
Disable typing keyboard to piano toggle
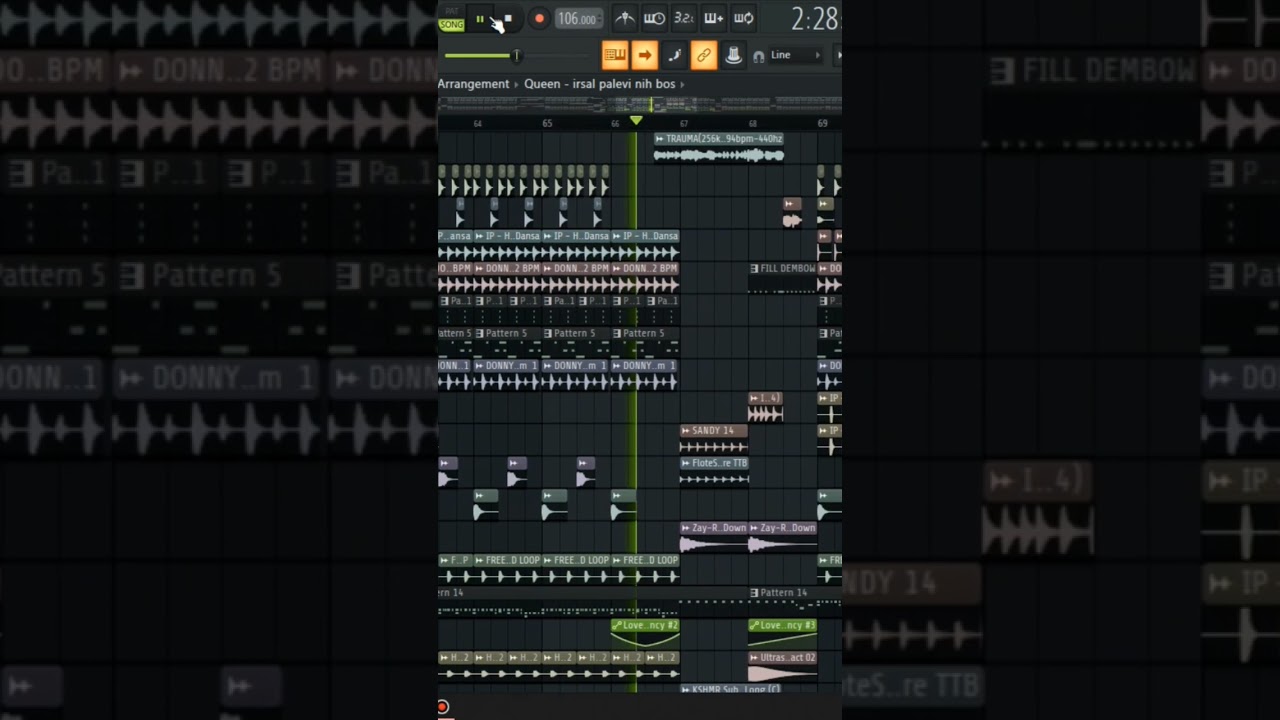coord(615,55)
